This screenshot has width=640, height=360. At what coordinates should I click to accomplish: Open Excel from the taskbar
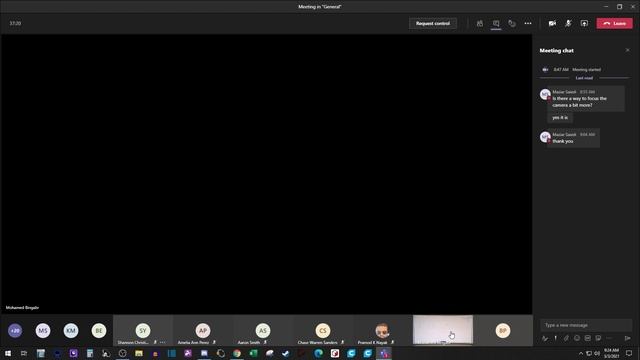(253, 353)
